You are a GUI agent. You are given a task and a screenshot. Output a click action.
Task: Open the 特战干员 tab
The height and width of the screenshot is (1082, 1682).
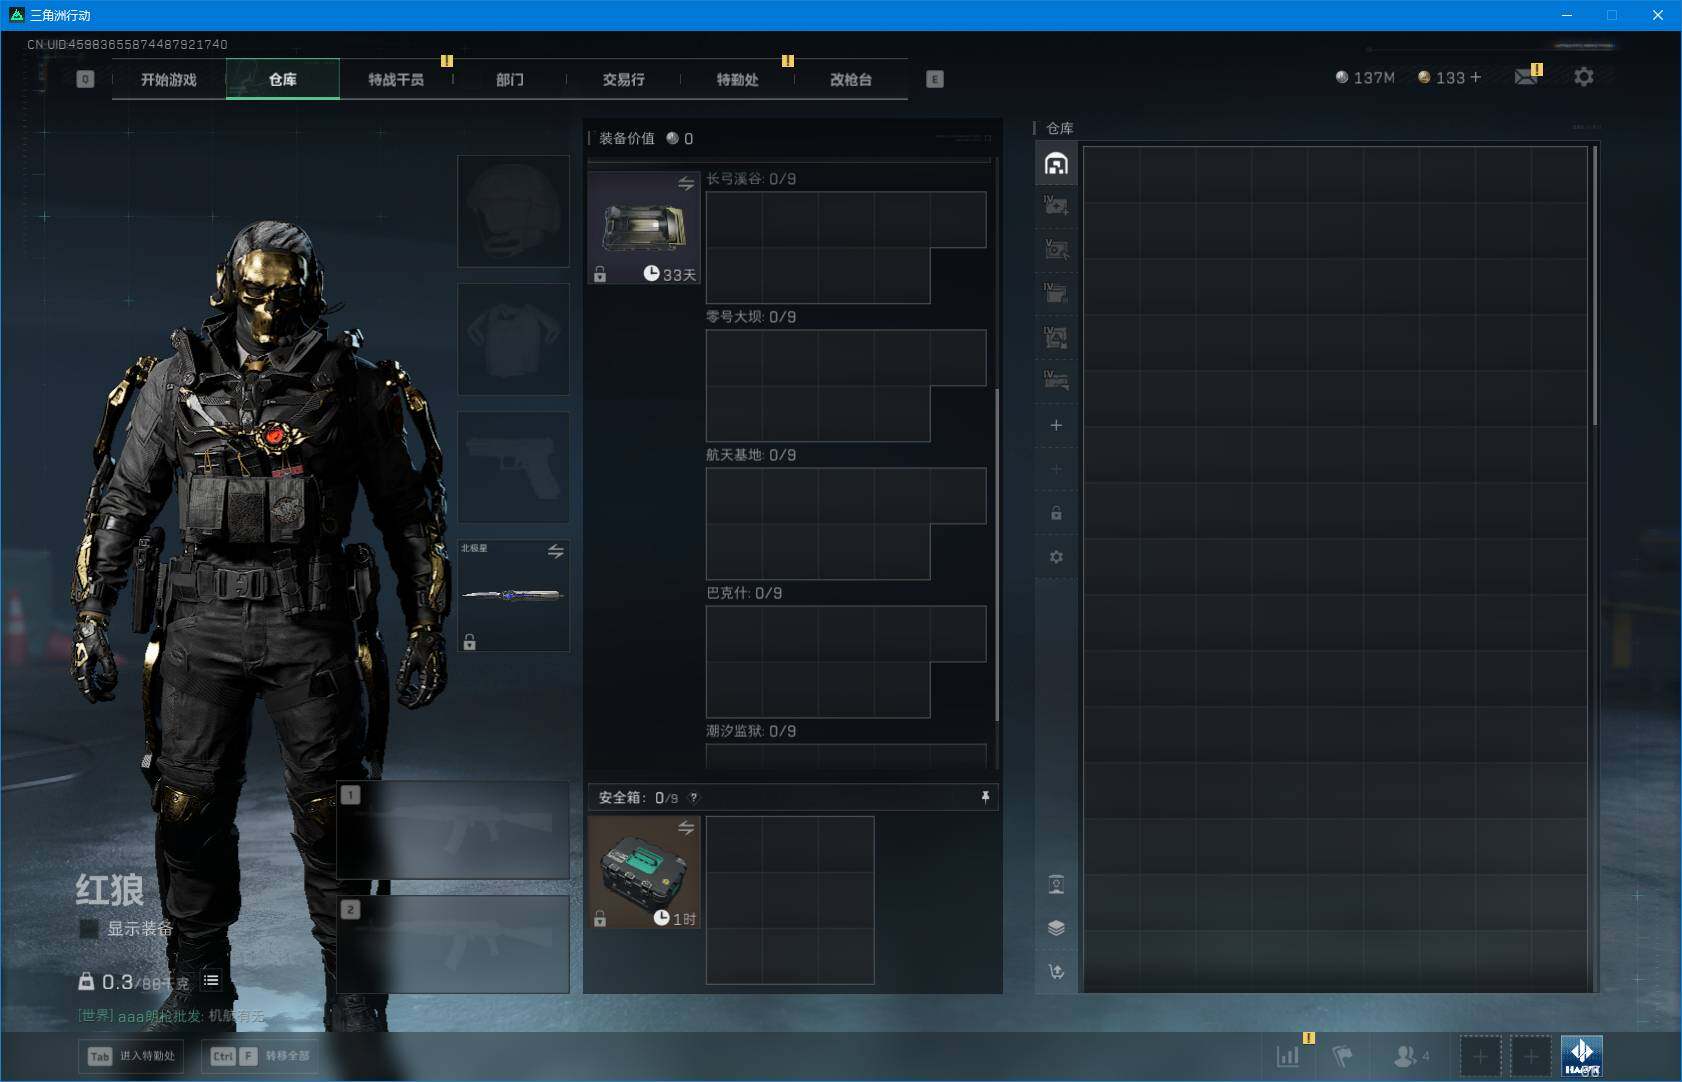coord(396,79)
